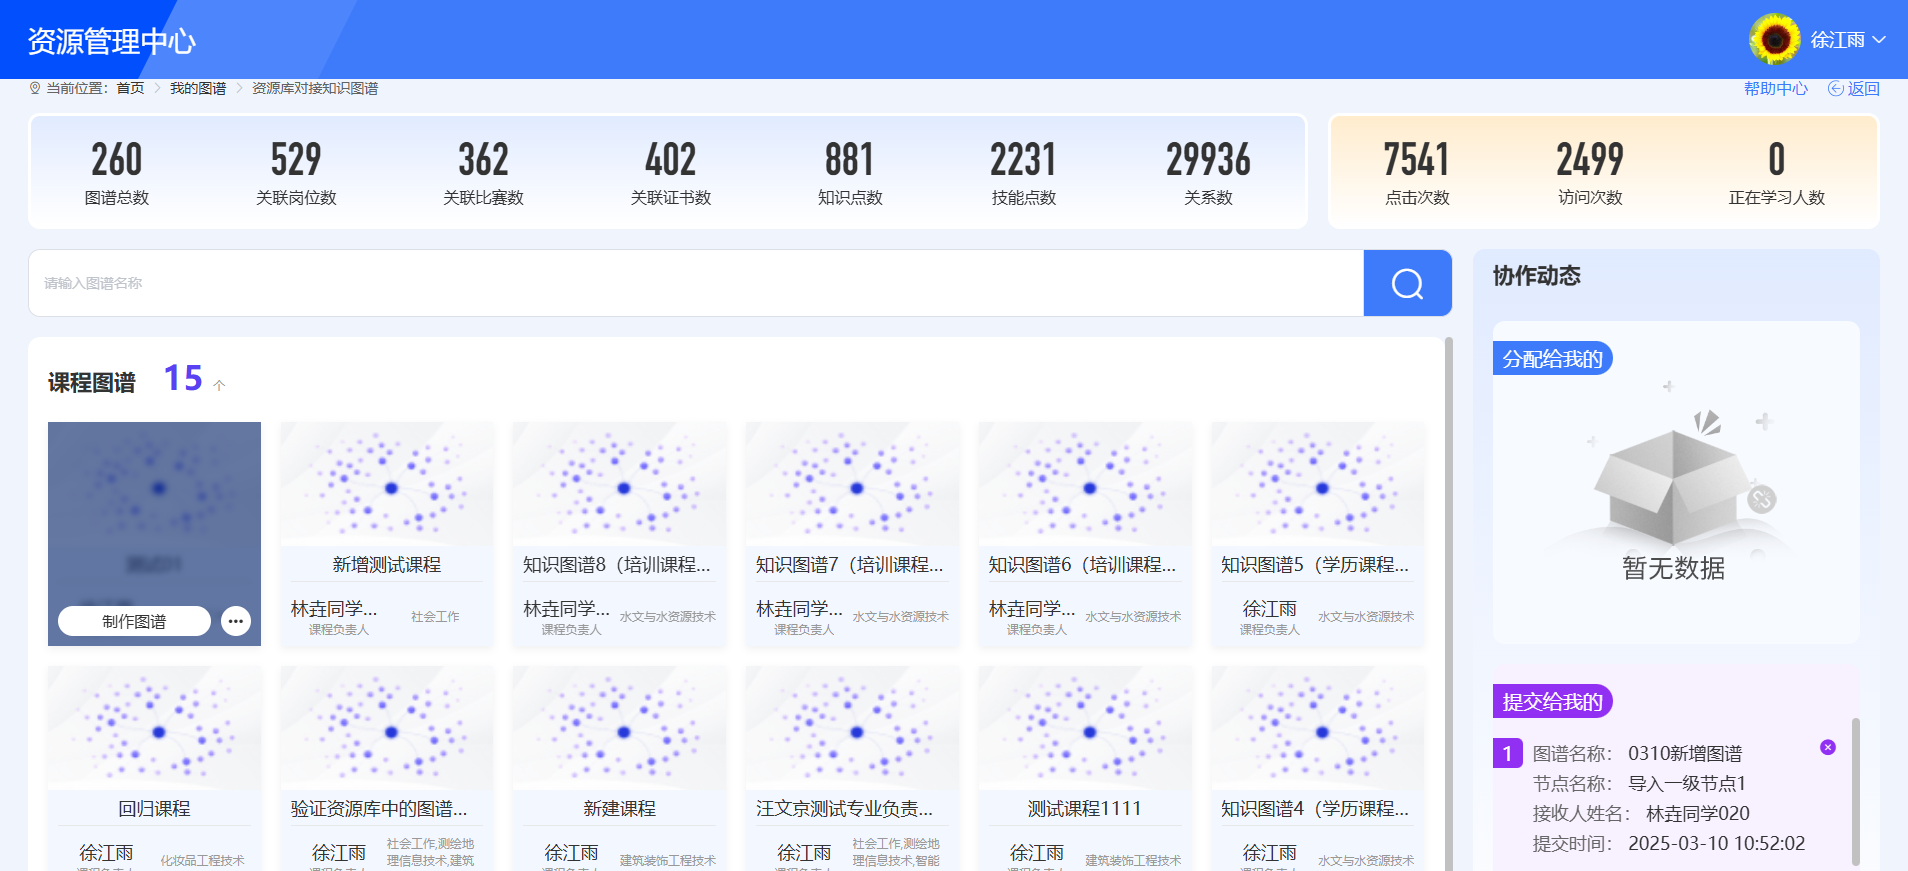
Task: Open 我的图谱 breadcrumb link
Action: [198, 88]
